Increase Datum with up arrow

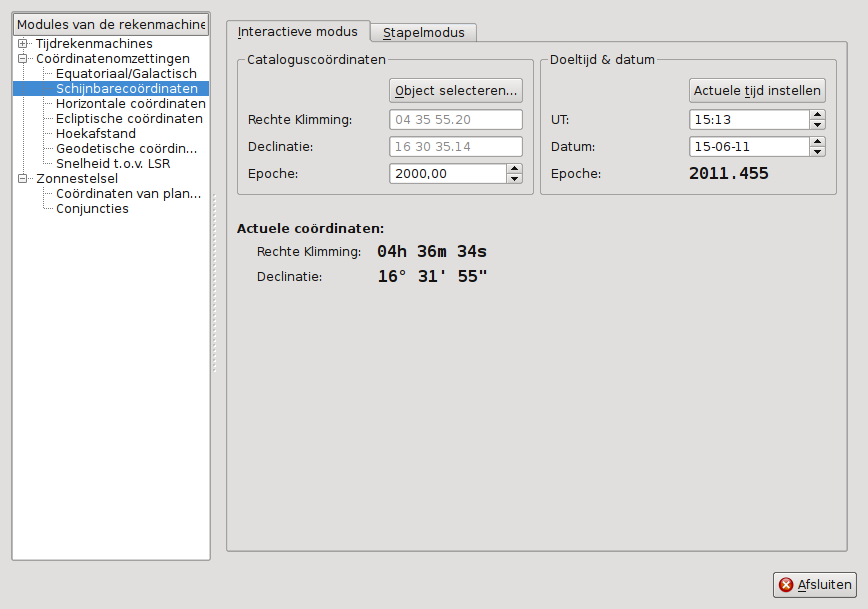(817, 142)
